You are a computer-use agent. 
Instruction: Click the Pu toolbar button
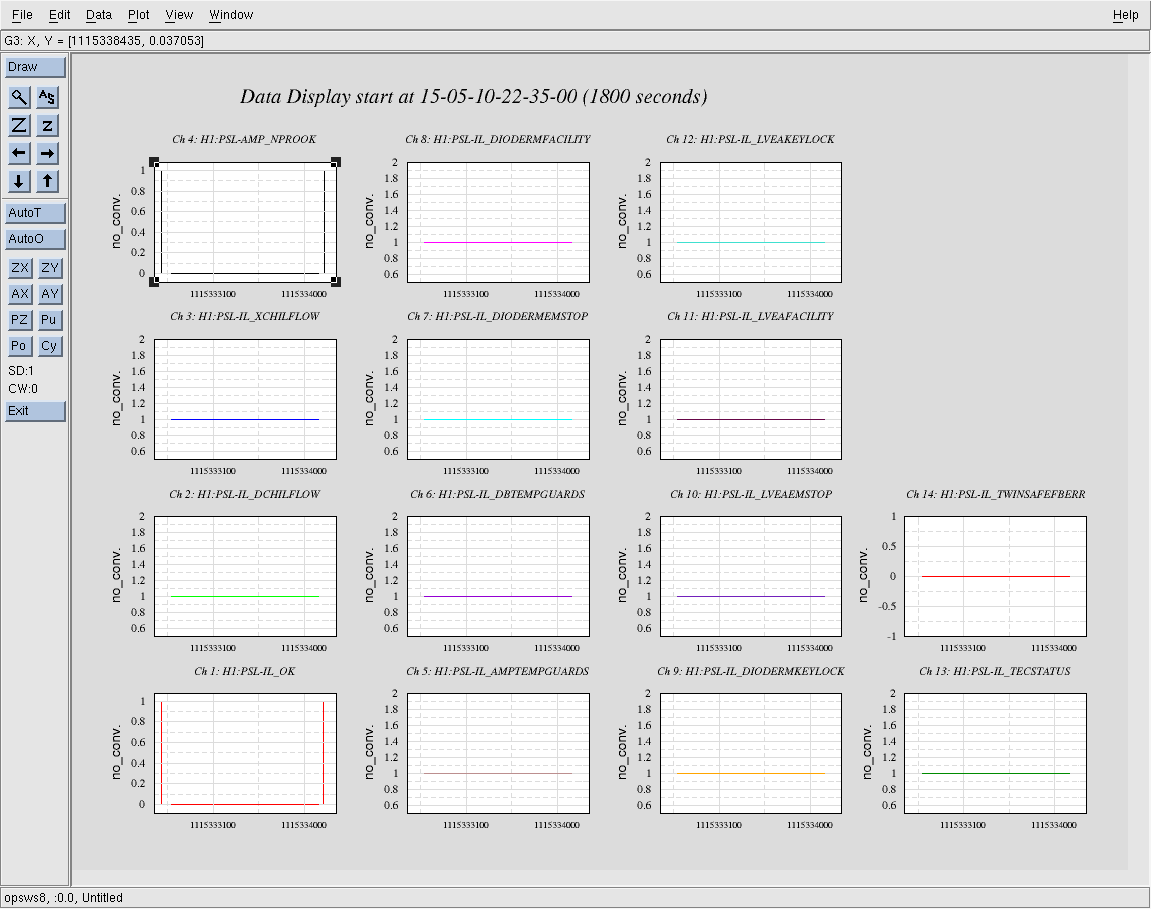click(49, 319)
